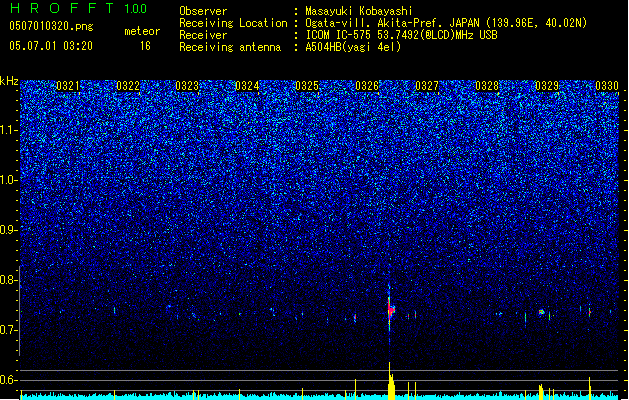Click the kHz axis unit label
This screenshot has height=400, width=629.
click(x=9, y=81)
